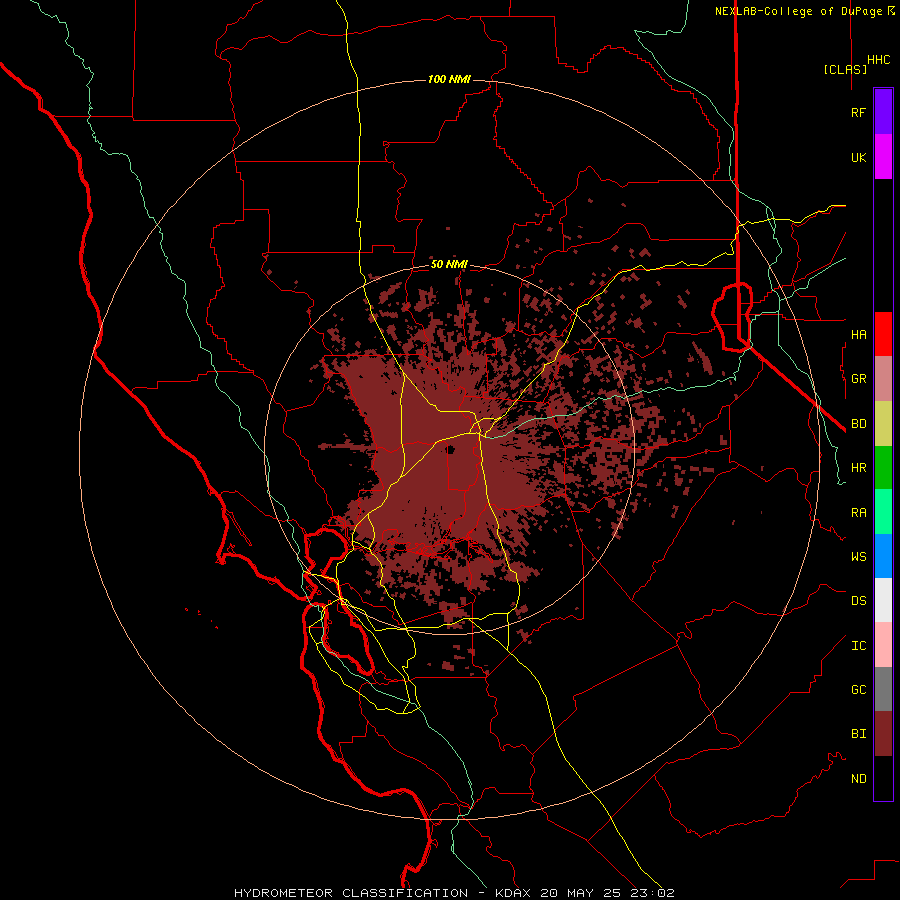
Task: Click the HHC label above the legend
Action: point(878,60)
